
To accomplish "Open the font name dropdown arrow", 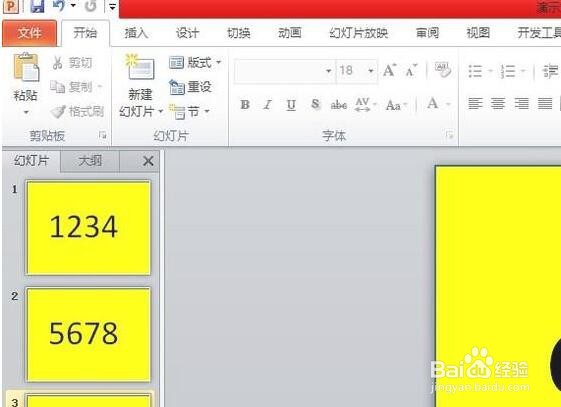I will (x=328, y=71).
